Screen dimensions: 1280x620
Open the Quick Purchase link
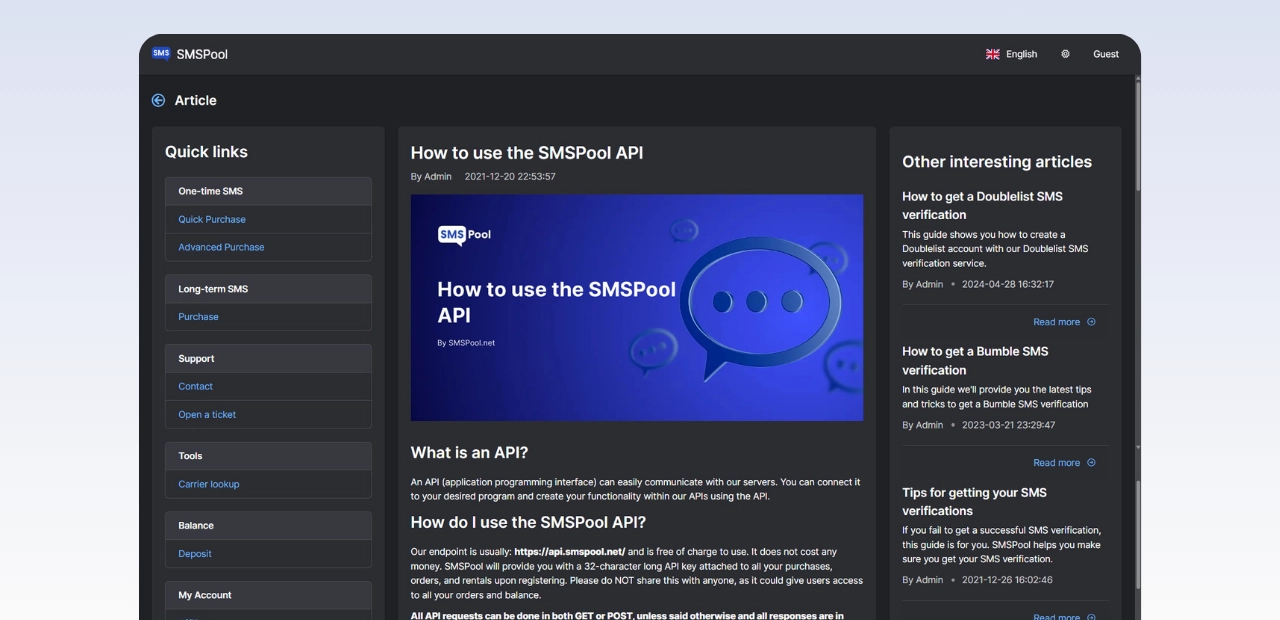tap(212, 219)
